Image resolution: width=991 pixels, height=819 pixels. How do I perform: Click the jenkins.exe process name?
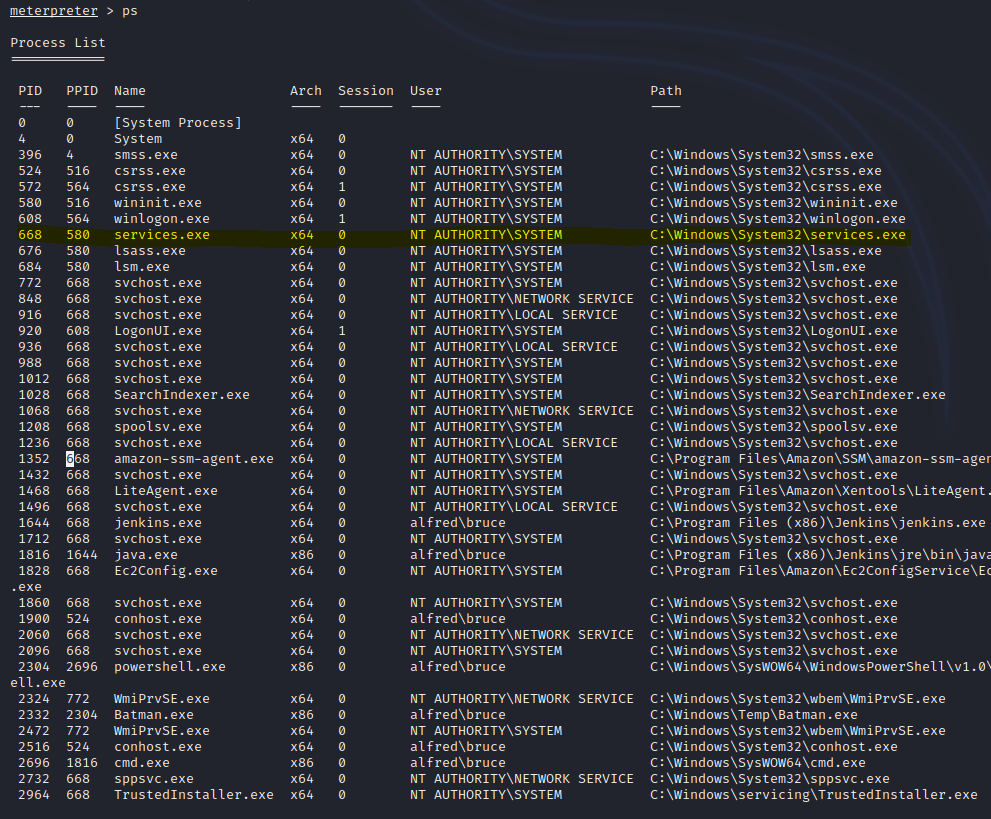click(x=158, y=523)
